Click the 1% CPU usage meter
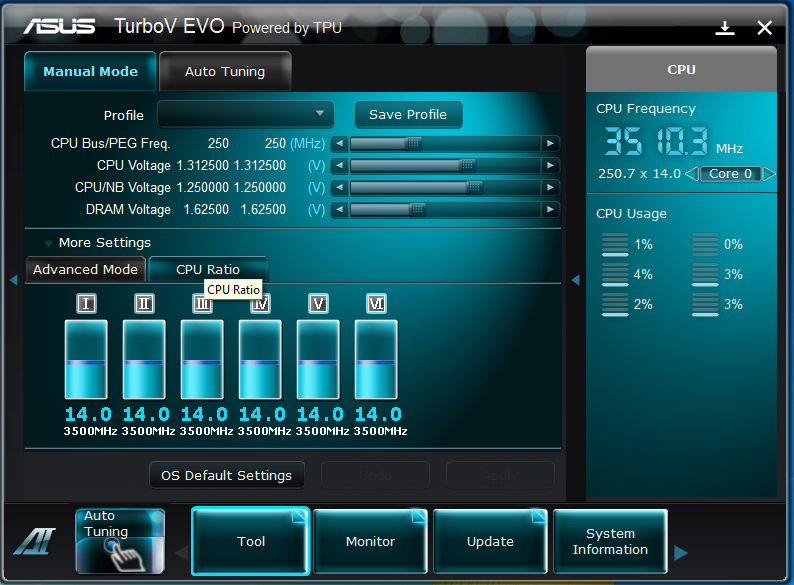Viewport: 794px width, 585px height. coord(615,245)
